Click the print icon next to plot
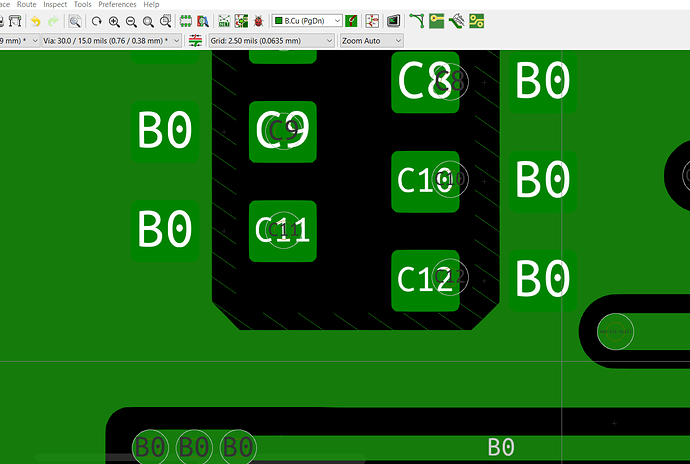Viewport: 690px width, 464px height. [1, 21]
